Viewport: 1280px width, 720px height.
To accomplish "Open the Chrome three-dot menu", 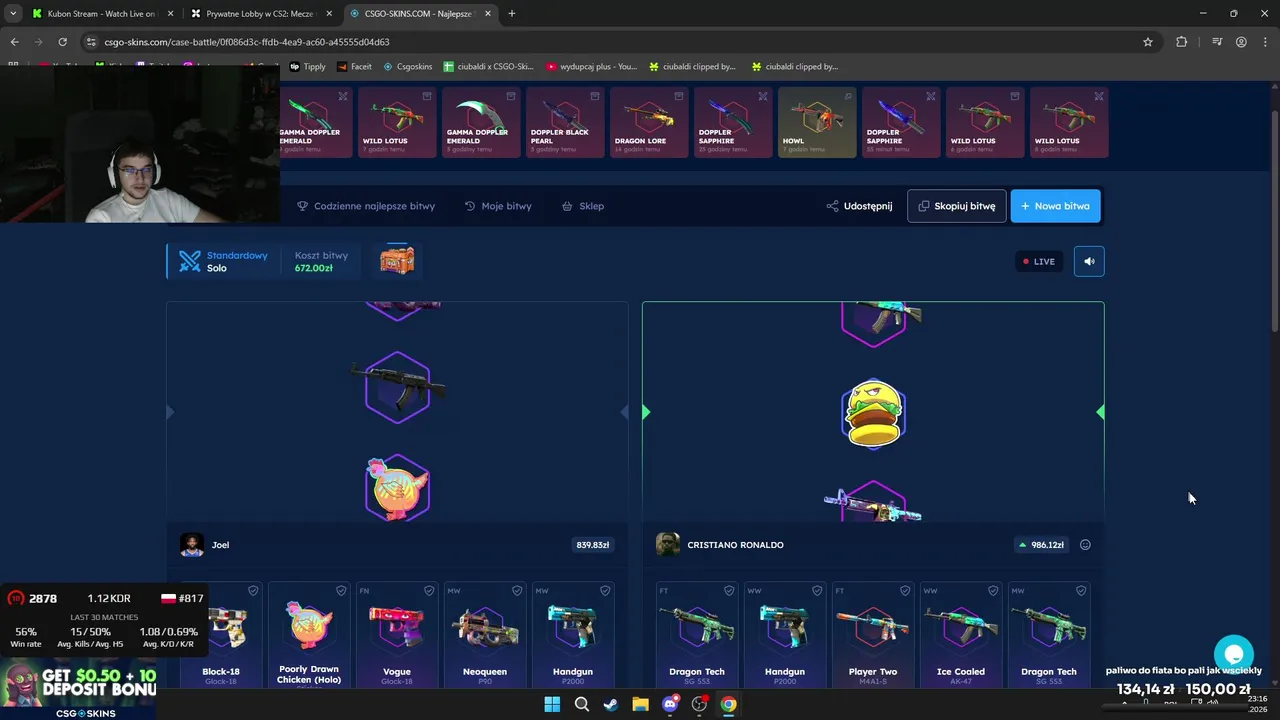I will pyautogui.click(x=1266, y=42).
